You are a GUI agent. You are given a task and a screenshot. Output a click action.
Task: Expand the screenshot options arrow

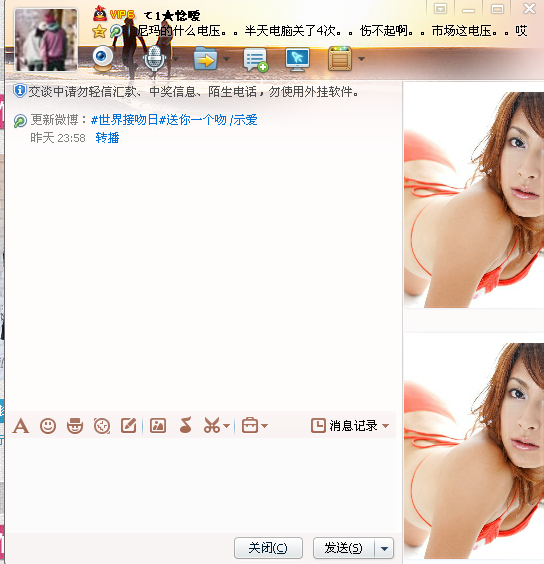pos(226,426)
